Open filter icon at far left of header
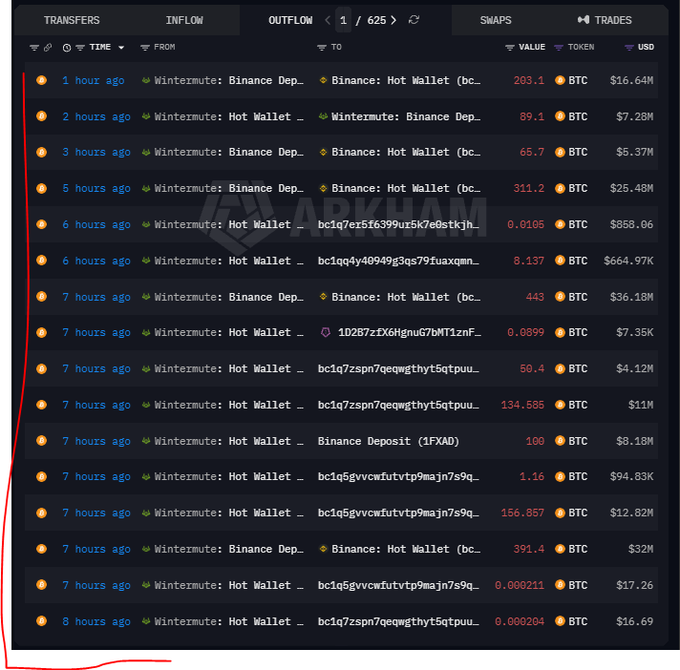This screenshot has height=670, width=680. (x=34, y=48)
